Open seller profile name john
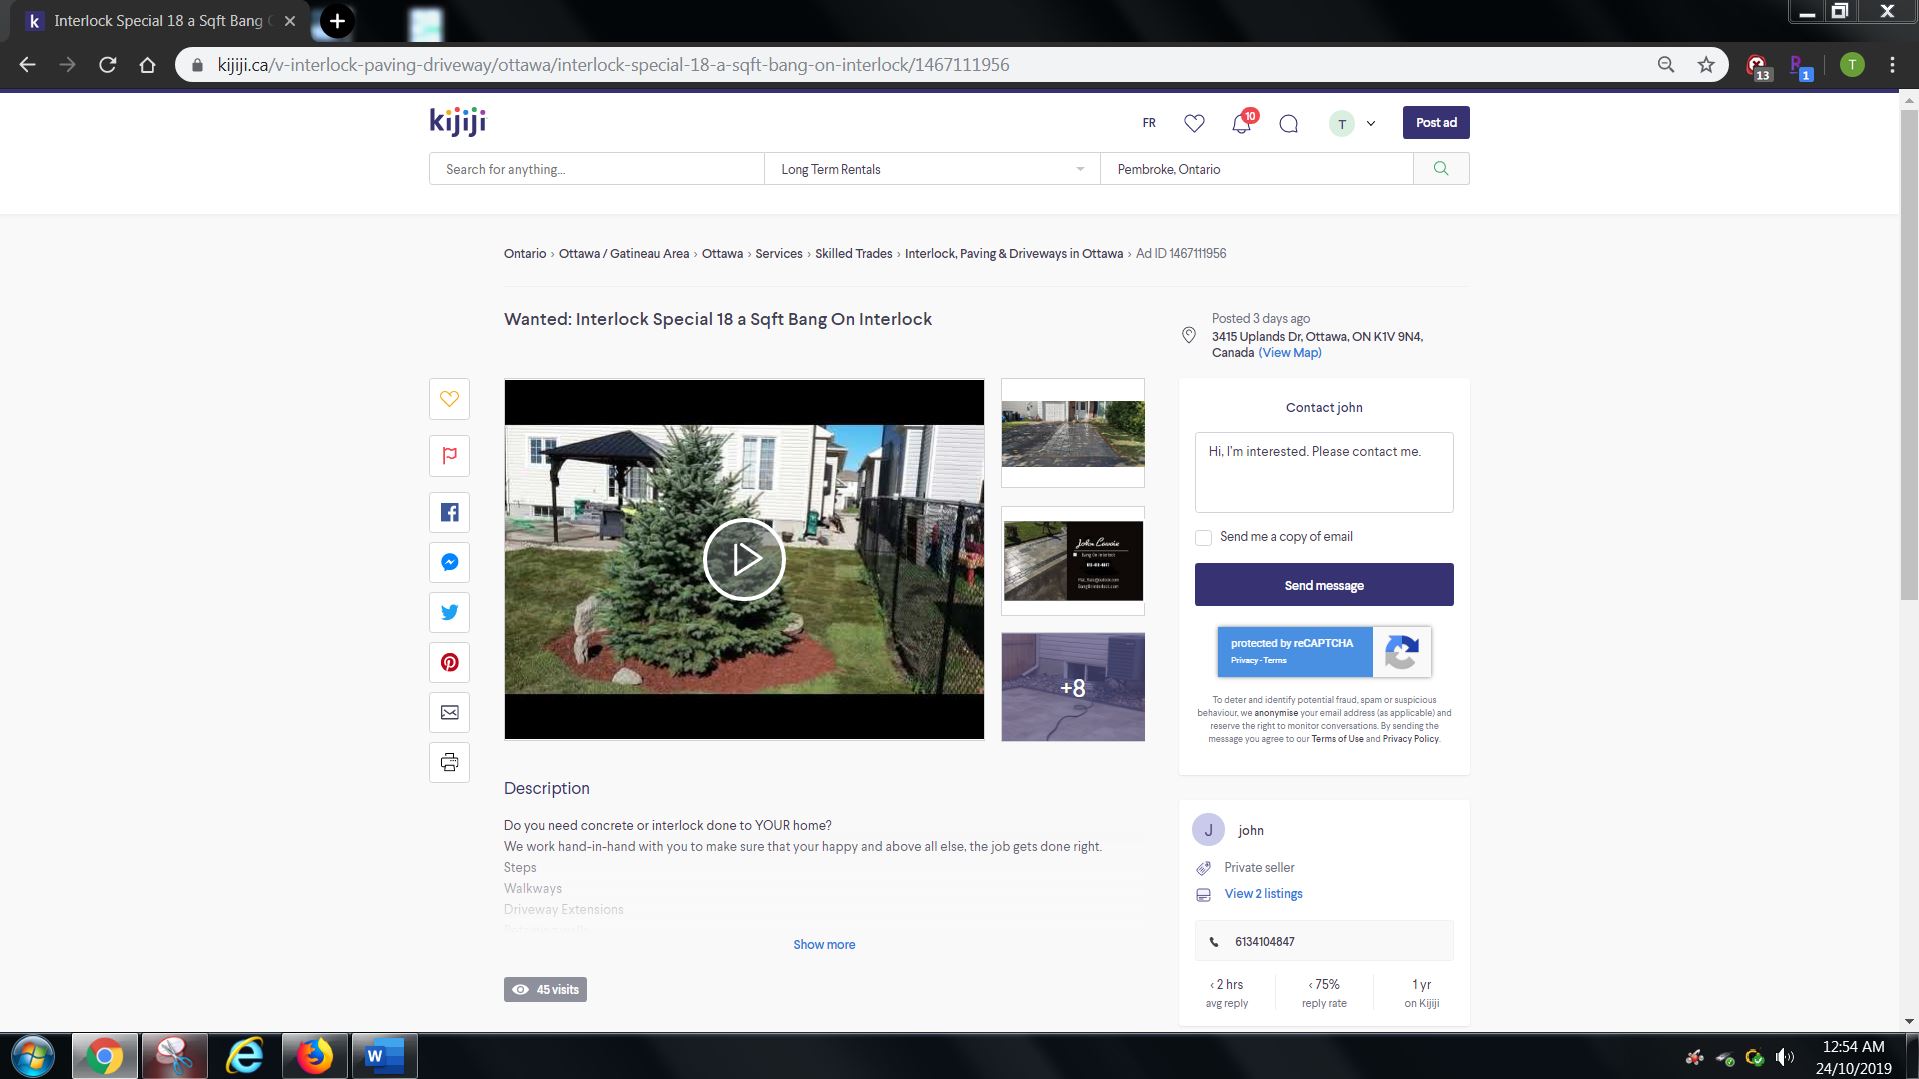 (x=1251, y=831)
